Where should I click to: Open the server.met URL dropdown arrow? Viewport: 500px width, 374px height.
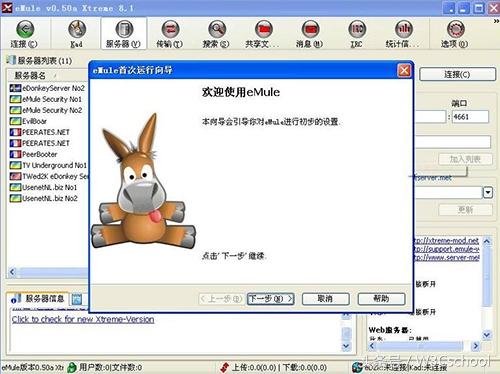488,192
